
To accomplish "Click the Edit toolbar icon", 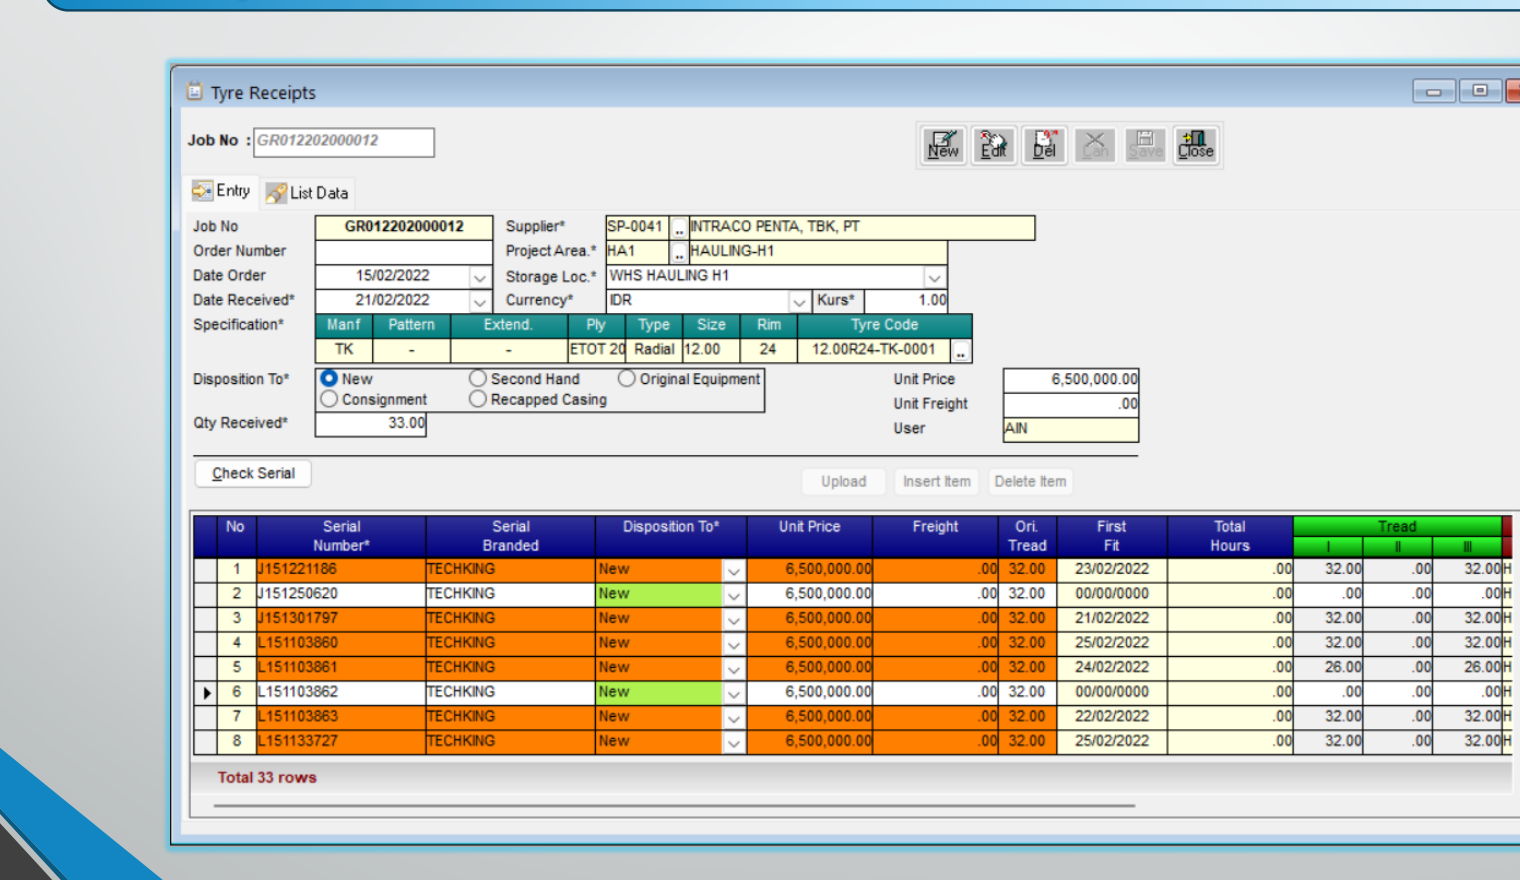I will [x=994, y=146].
